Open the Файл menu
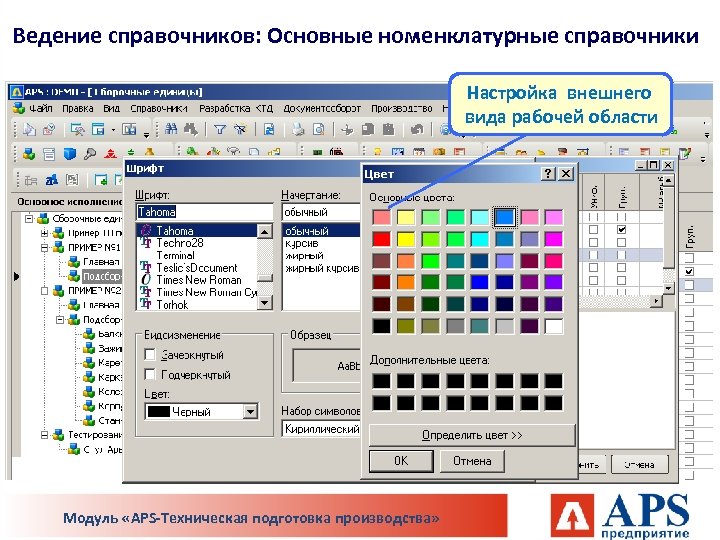The height and width of the screenshot is (540, 720). coord(41,109)
